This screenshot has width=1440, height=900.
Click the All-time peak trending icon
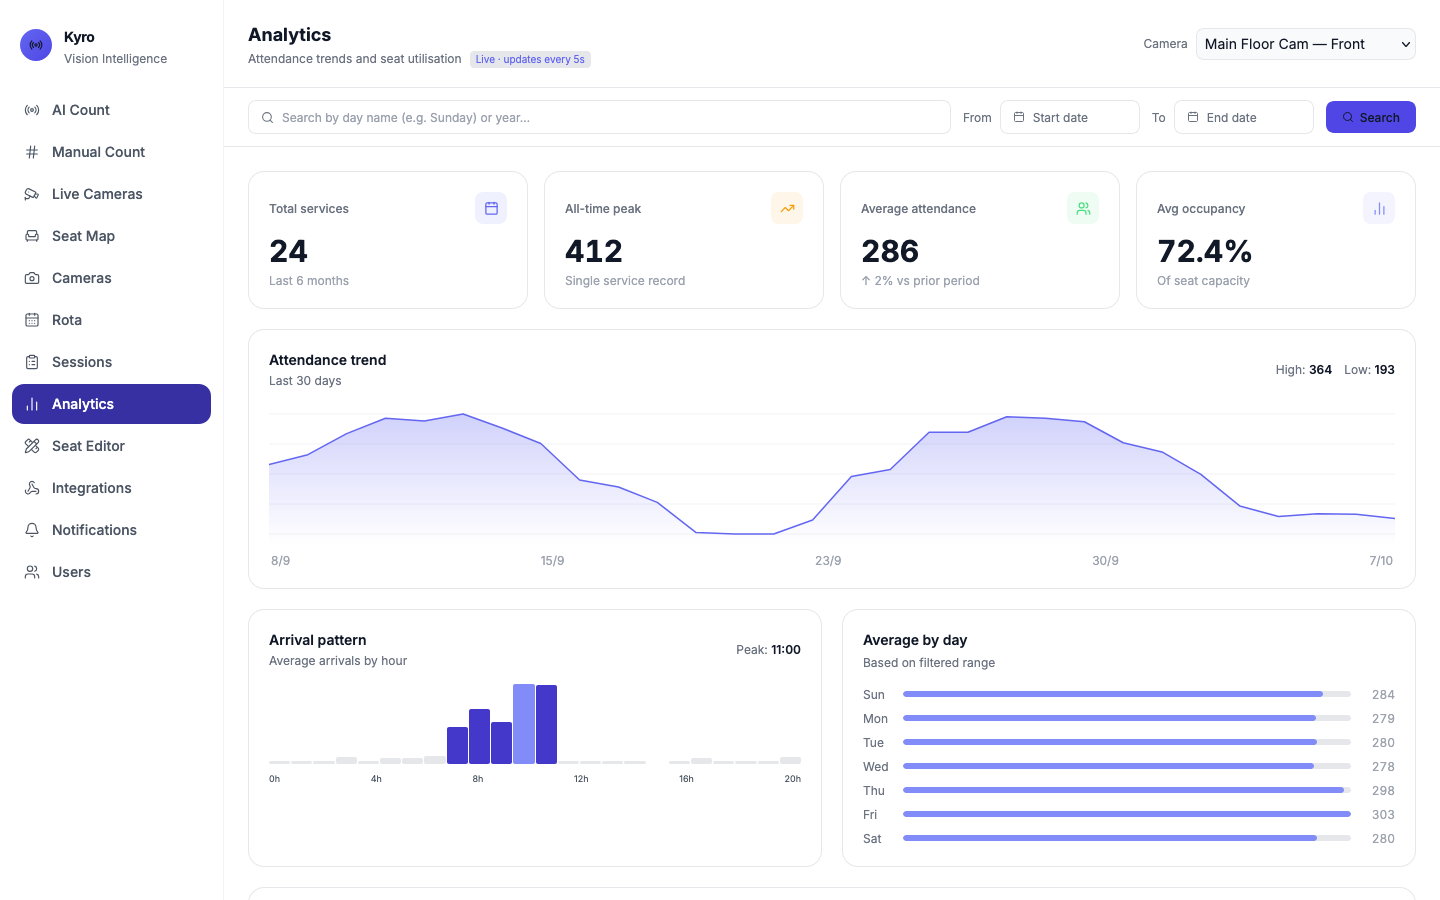pos(787,208)
